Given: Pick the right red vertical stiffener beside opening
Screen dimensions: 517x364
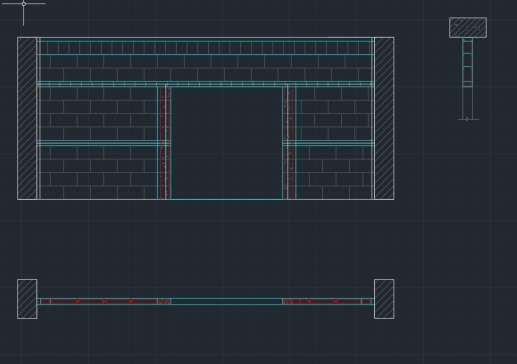Looking at the screenshot, I should (289, 143).
